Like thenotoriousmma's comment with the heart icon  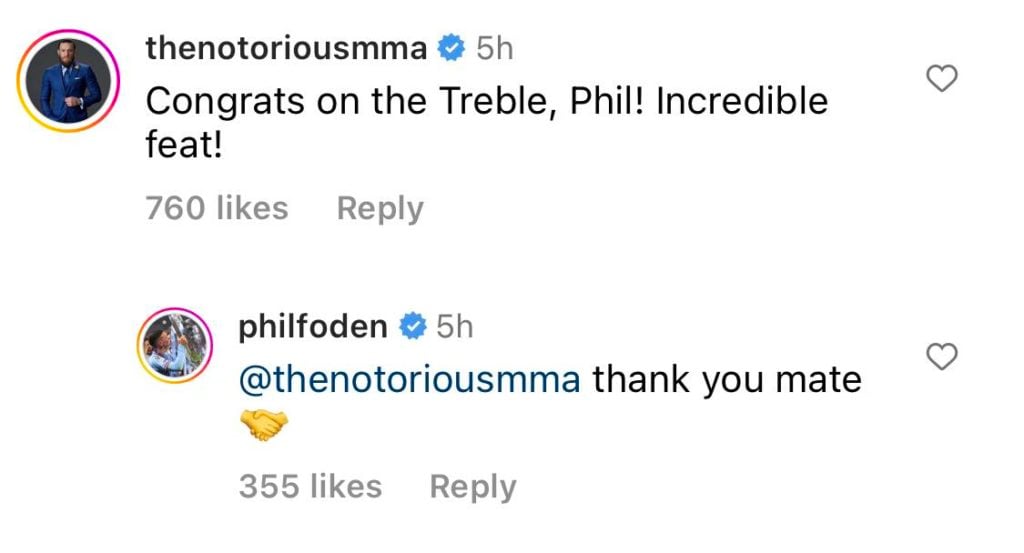(x=942, y=78)
